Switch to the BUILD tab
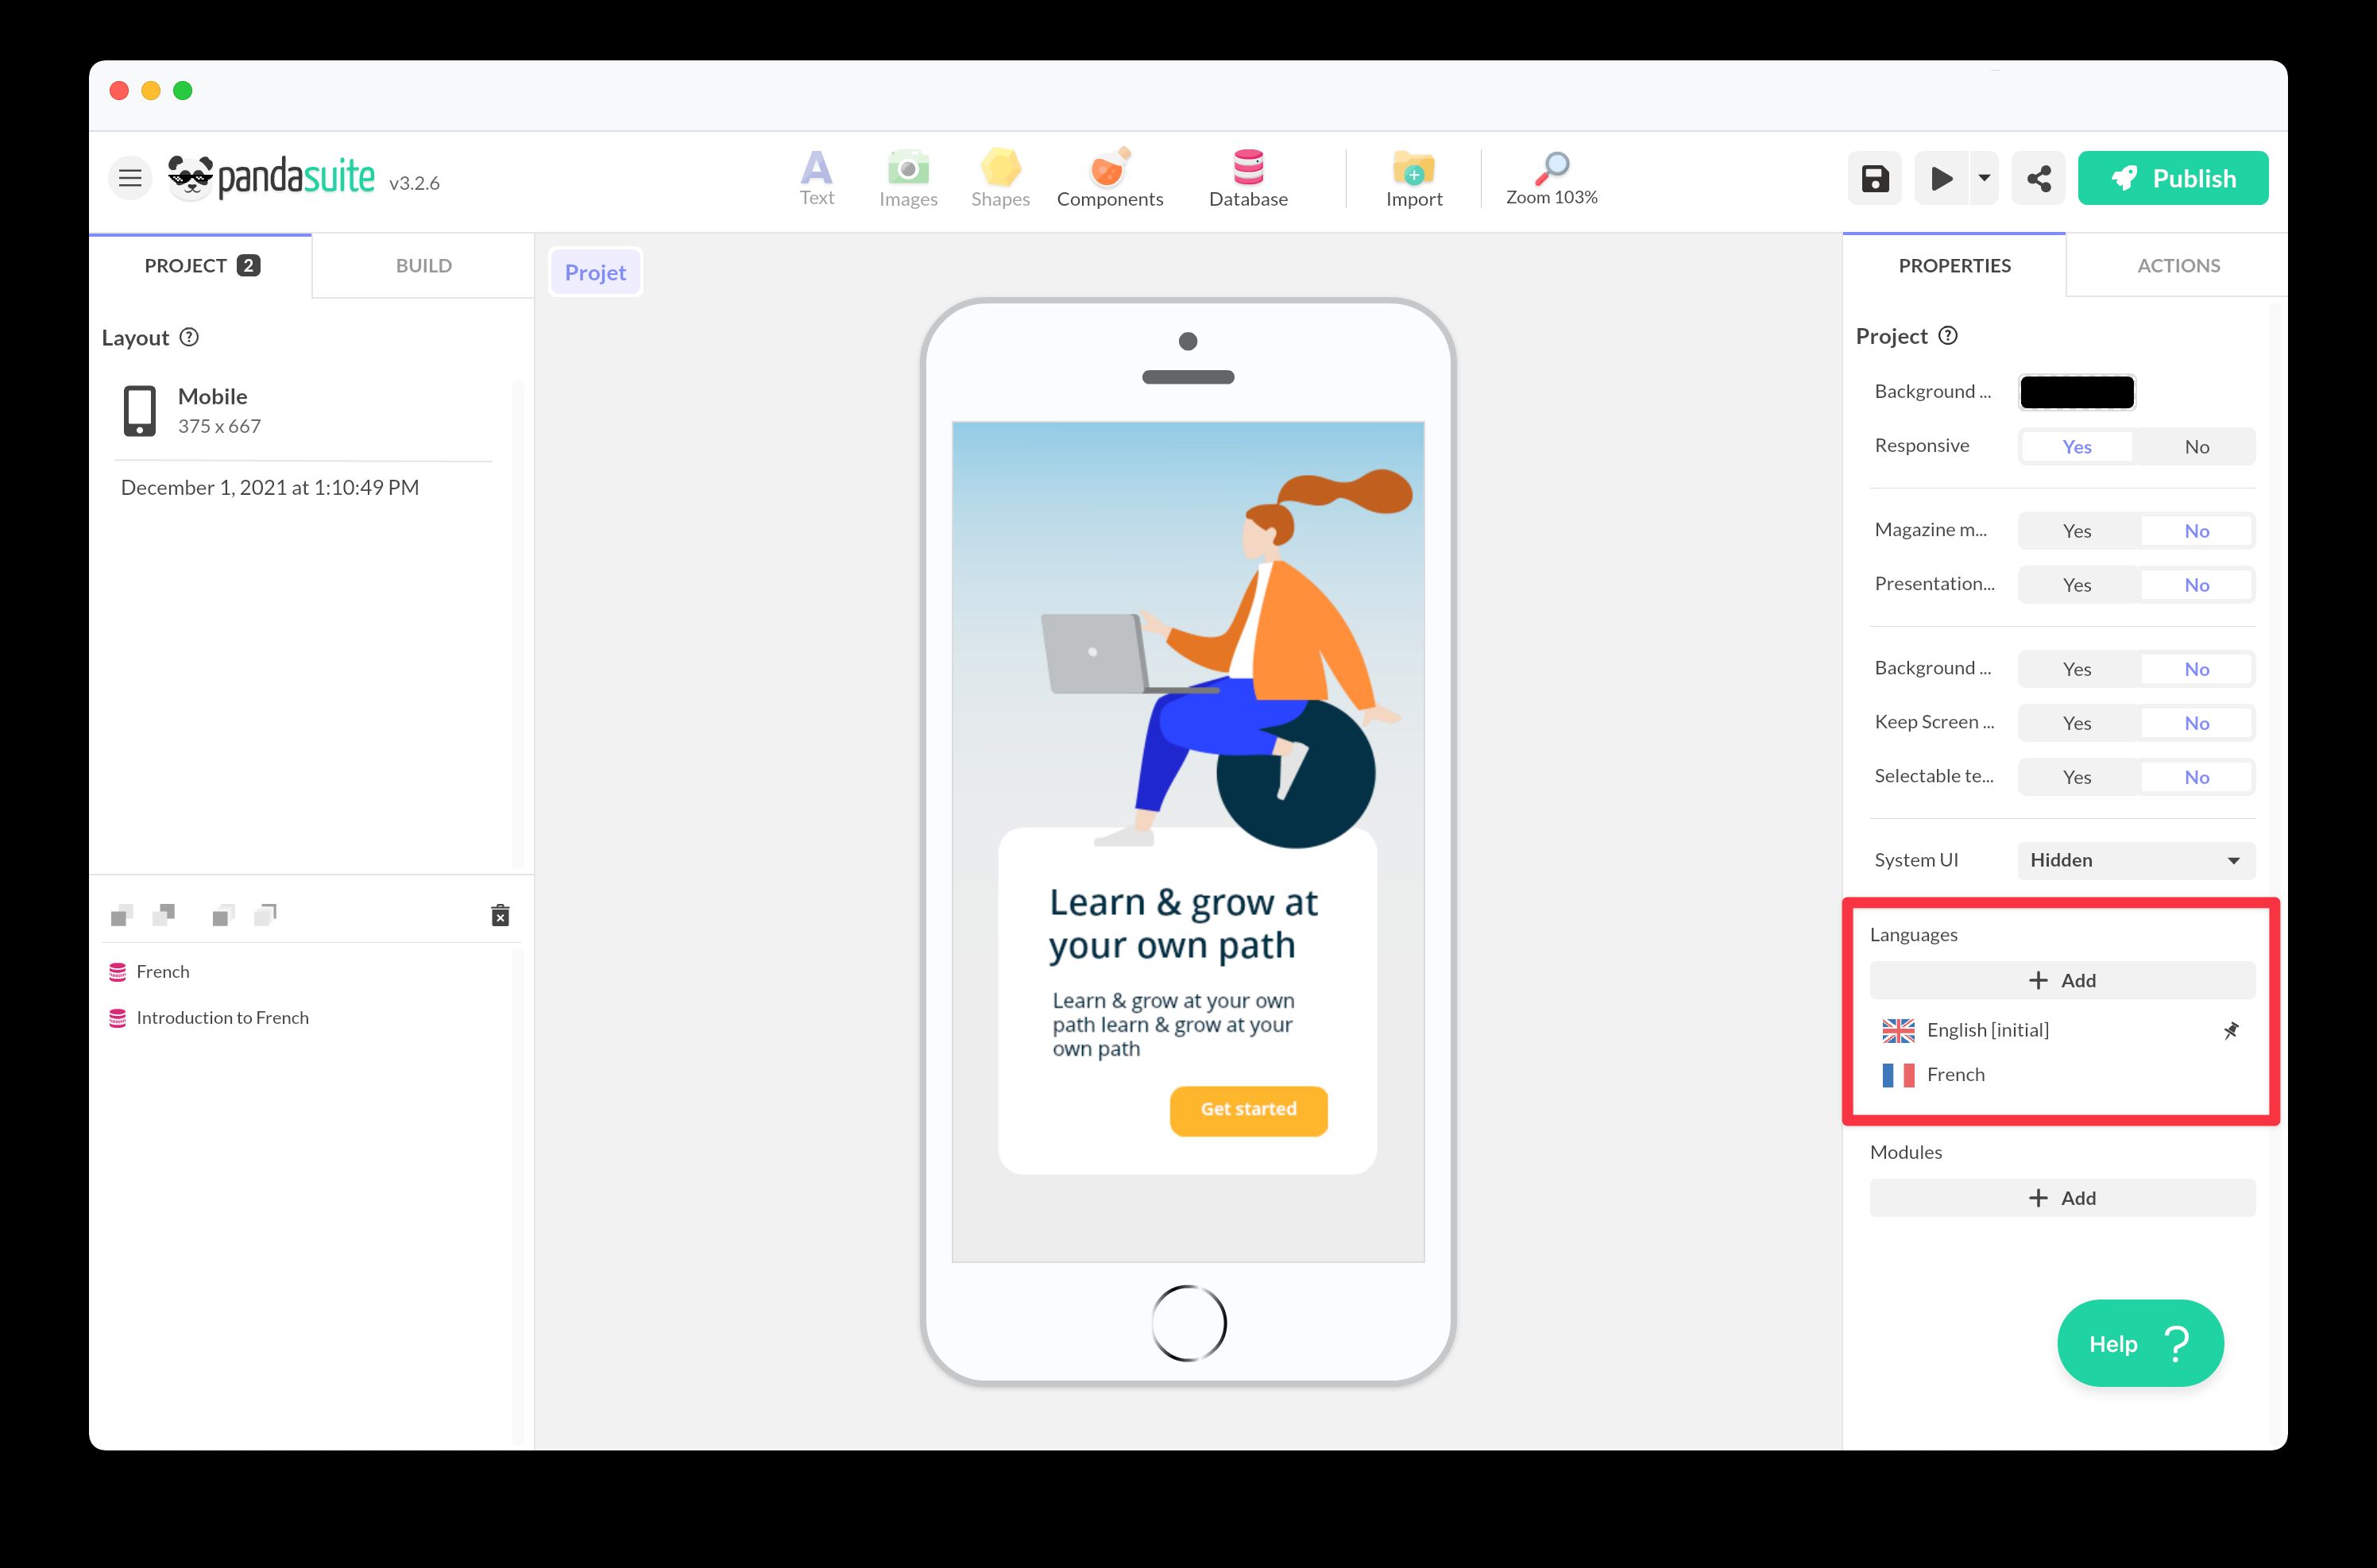The width and height of the screenshot is (2377, 1568). (423, 266)
